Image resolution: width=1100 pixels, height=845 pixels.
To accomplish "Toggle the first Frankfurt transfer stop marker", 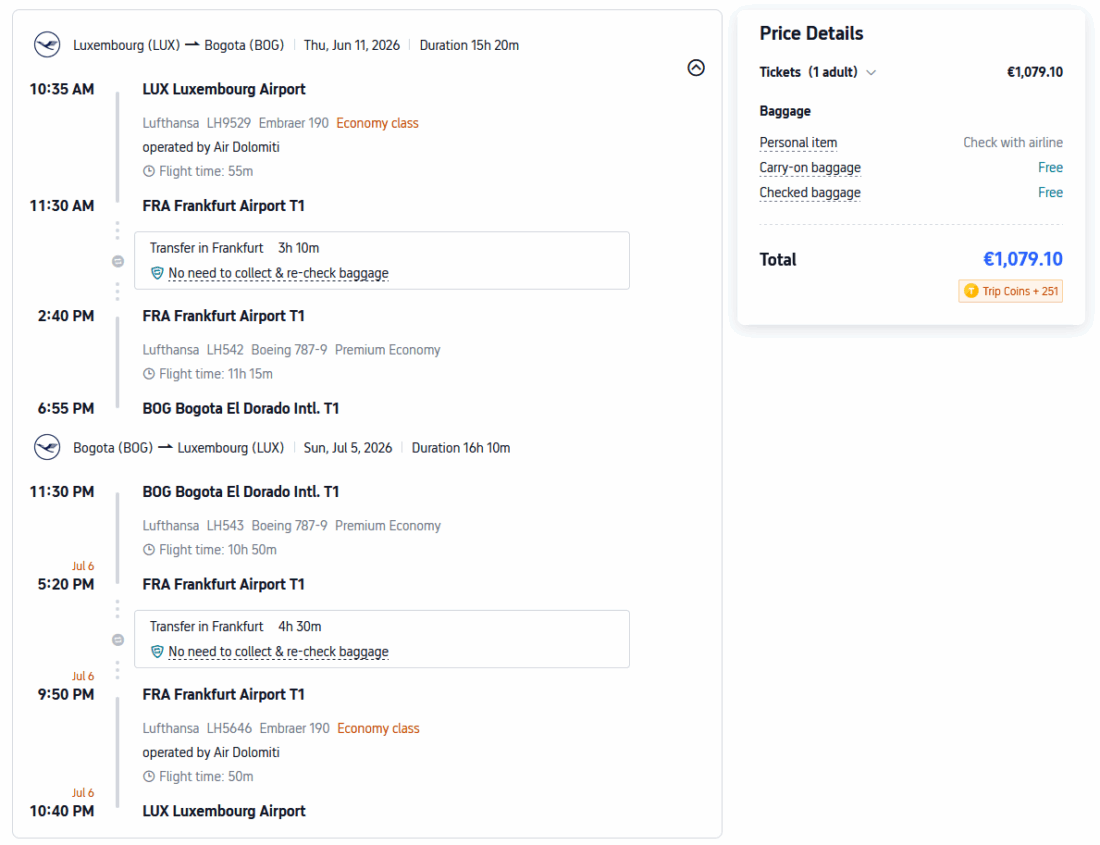I will (x=118, y=261).
